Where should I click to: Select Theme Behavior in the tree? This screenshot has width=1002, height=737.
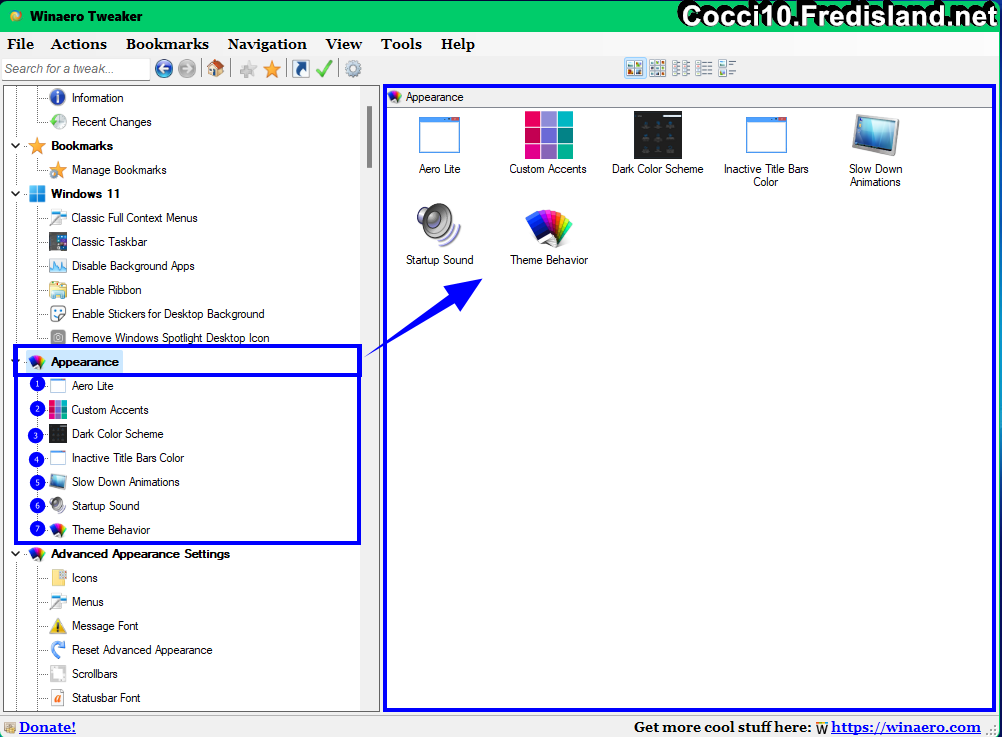(x=111, y=530)
